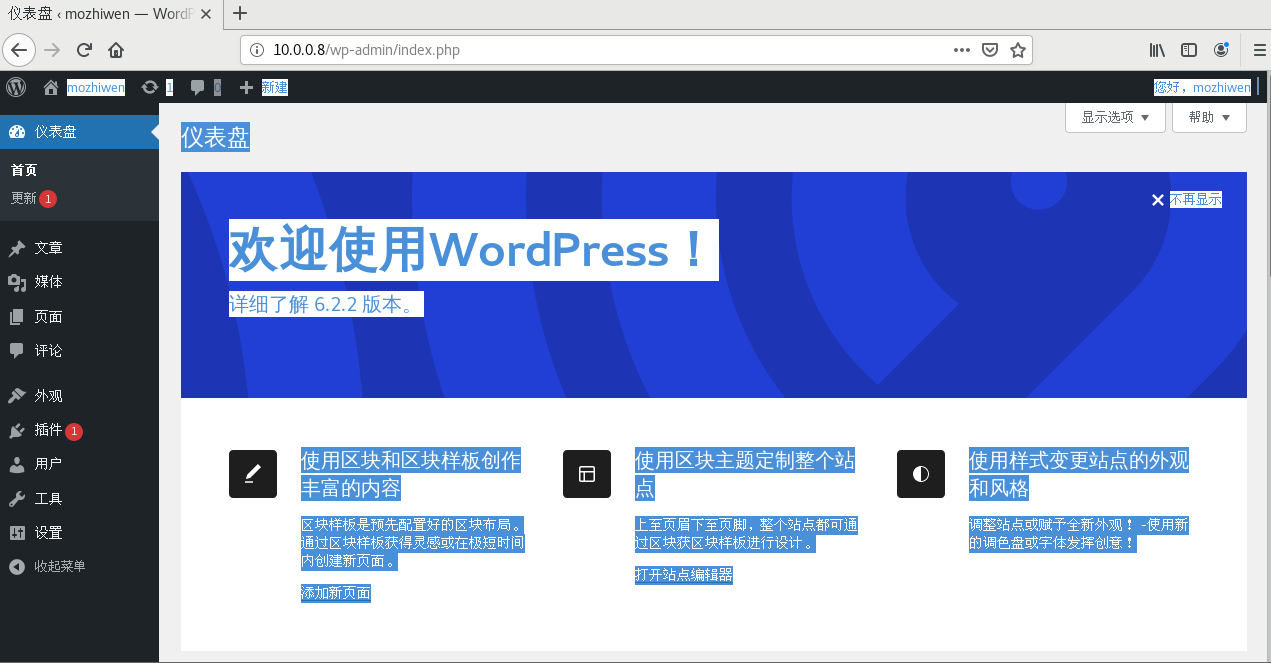Screen dimensions: 1271x663
Task: Save to Pocket icon in address bar
Action: (x=990, y=50)
